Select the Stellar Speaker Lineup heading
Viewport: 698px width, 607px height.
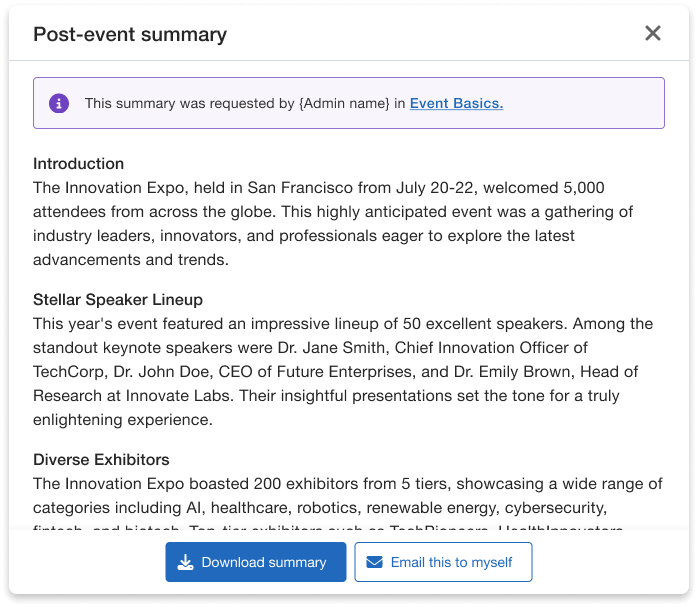[118, 300]
